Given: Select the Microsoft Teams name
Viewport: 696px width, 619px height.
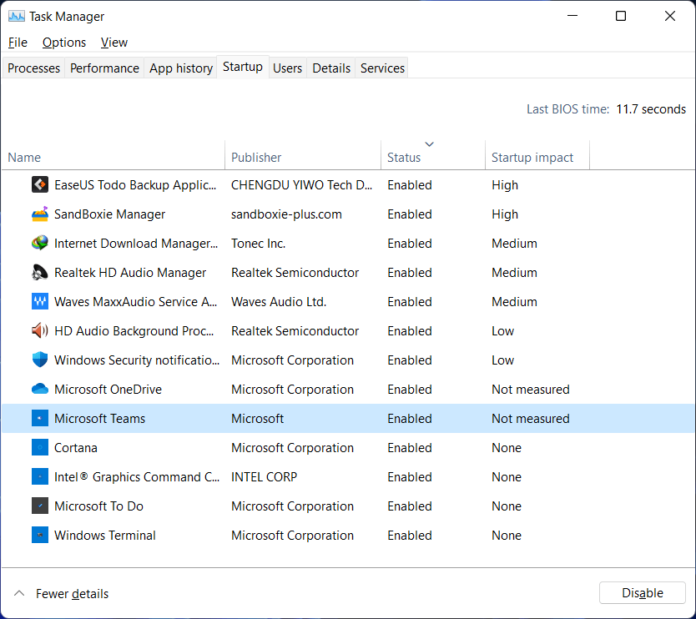Looking at the screenshot, I should coord(99,418).
